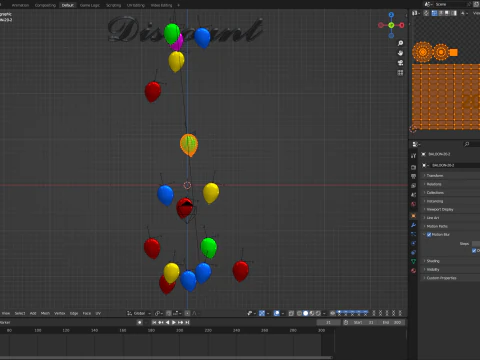Viewport: 480px width, 360px height.
Task: Jump to the start frame button
Action: (x=154, y=322)
